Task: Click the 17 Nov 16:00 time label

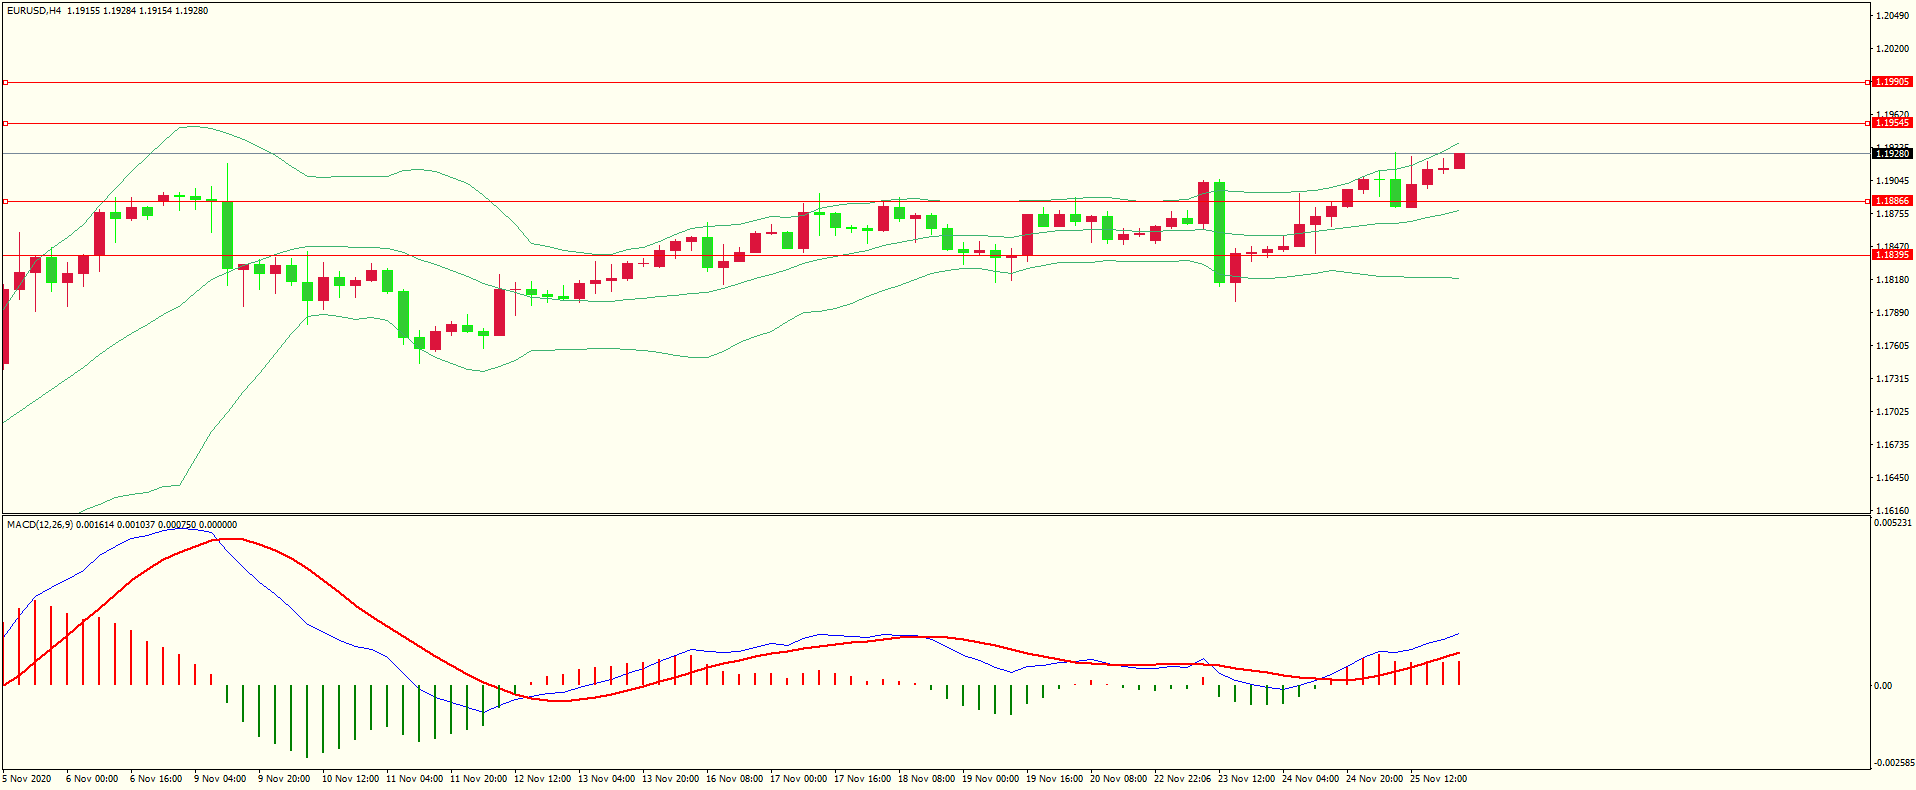Action: coord(862,779)
